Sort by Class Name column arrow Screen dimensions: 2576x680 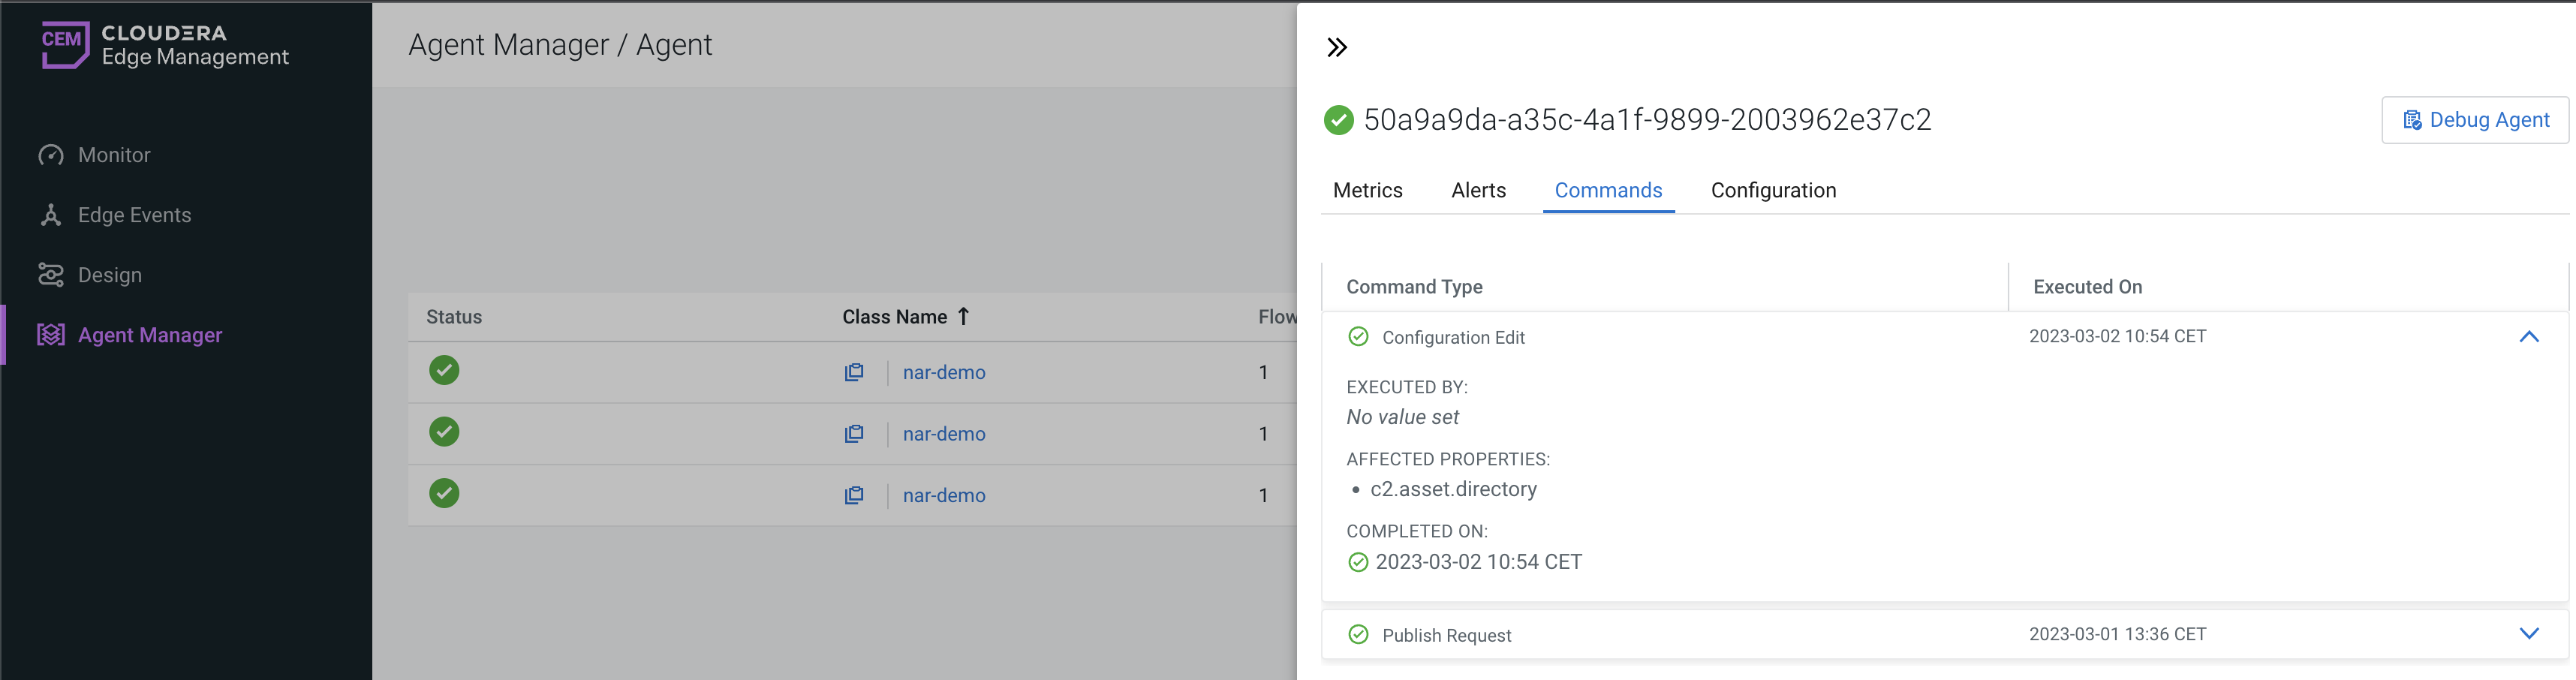[963, 316]
